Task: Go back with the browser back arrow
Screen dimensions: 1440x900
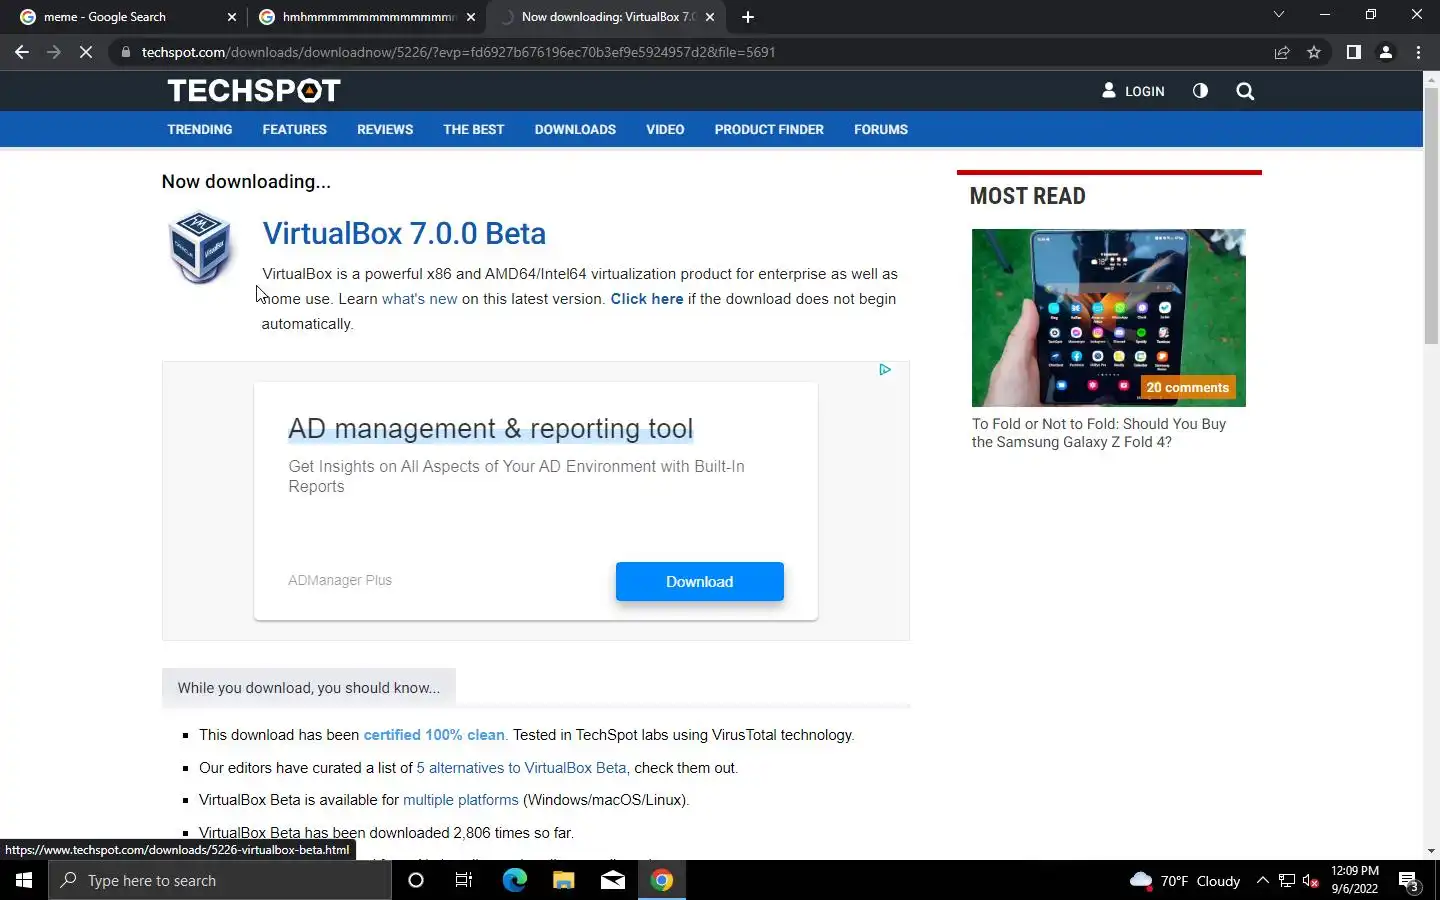Action: [x=22, y=52]
